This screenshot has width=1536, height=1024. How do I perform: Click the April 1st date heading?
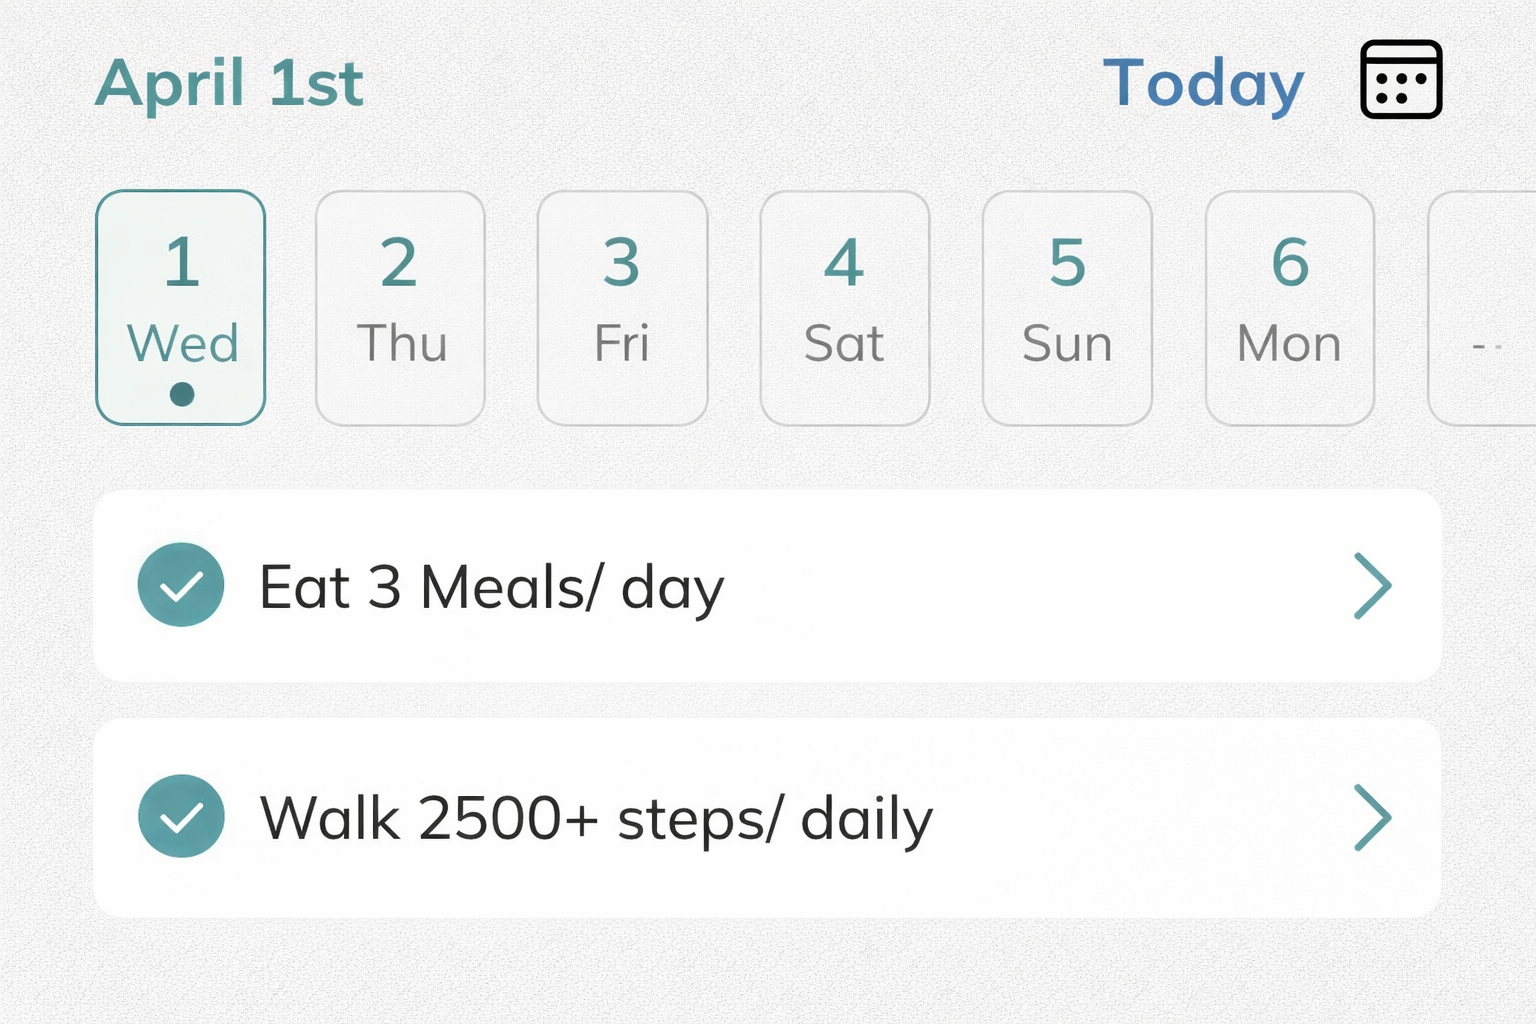point(229,83)
